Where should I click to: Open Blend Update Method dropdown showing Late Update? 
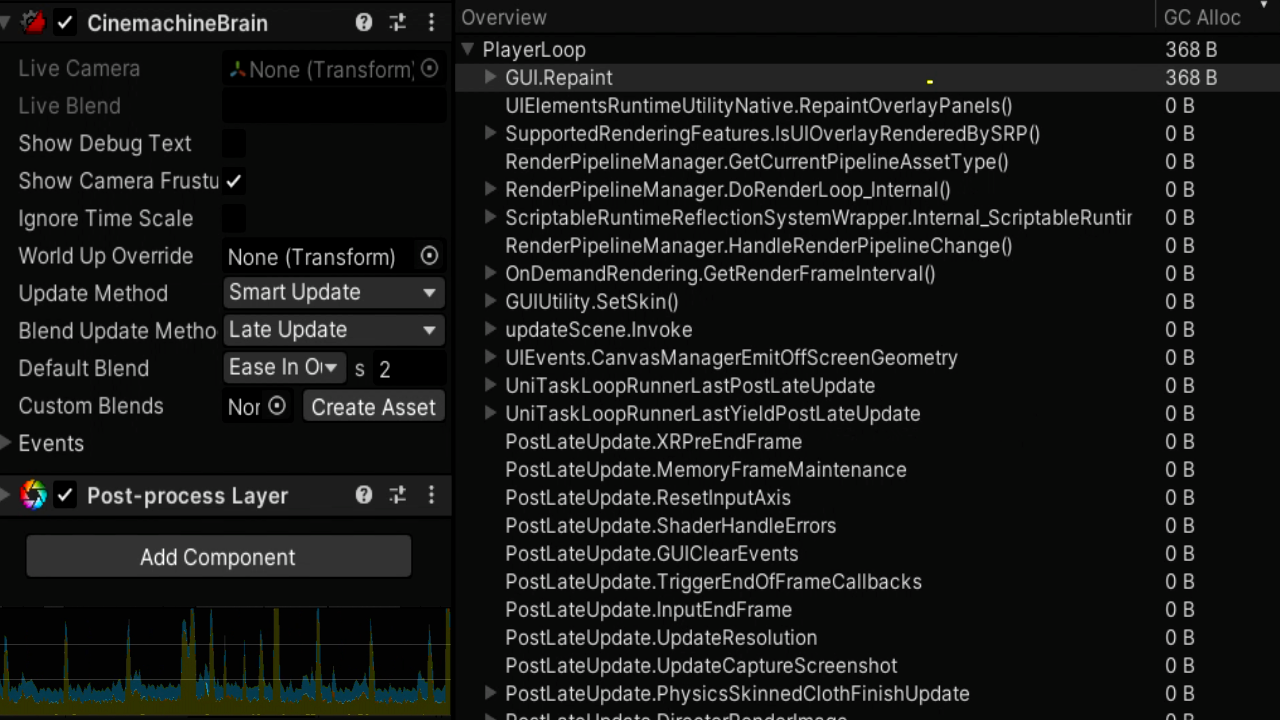tap(334, 330)
